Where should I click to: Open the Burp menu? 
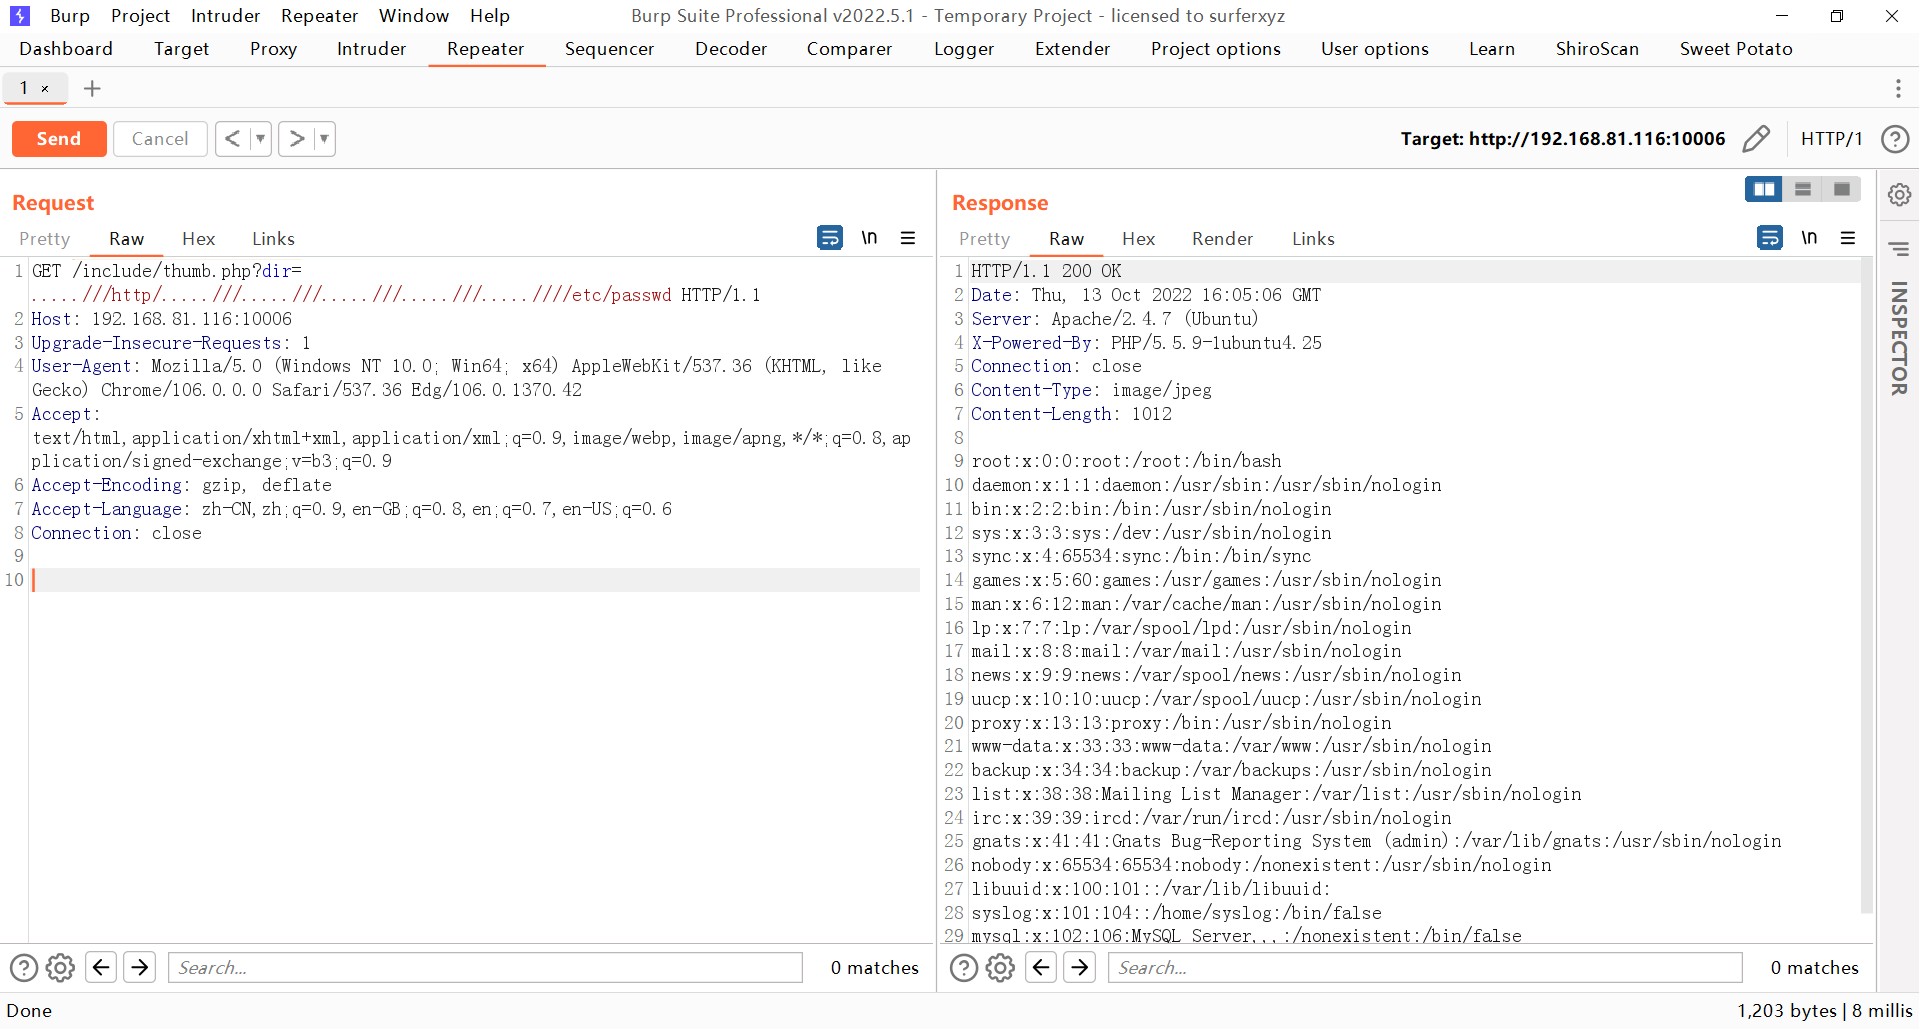70,16
